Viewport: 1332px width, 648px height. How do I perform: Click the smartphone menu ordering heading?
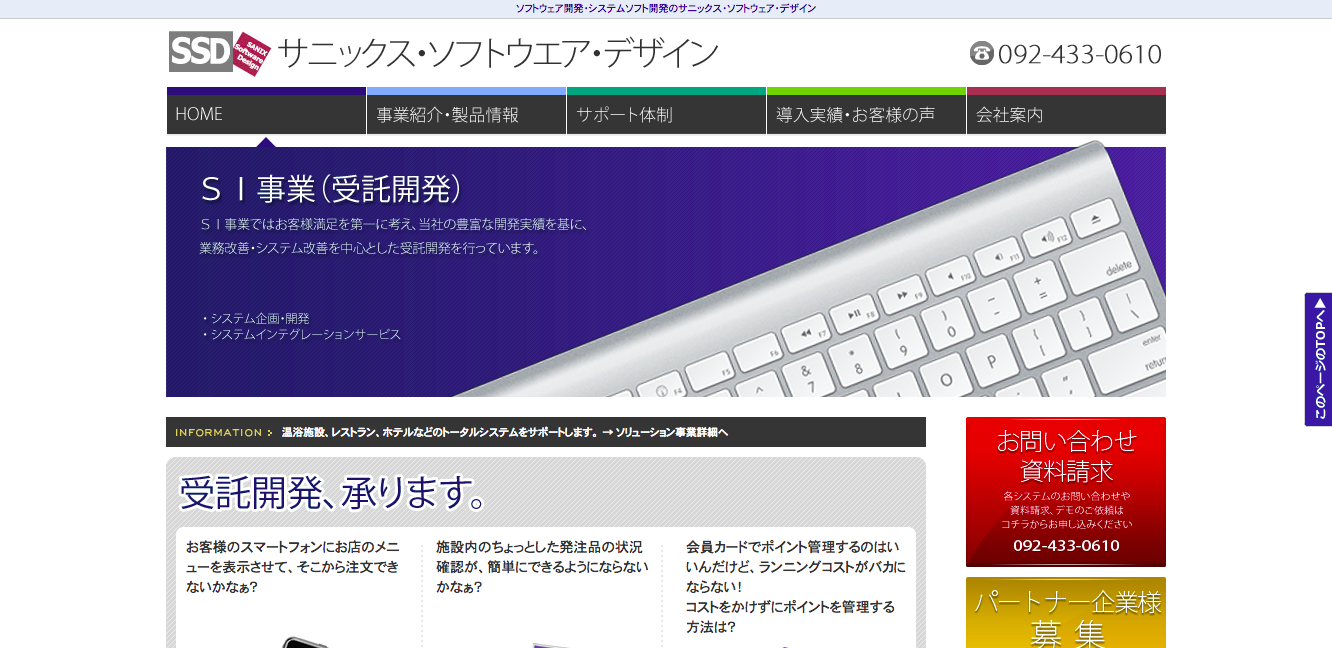[x=293, y=567]
